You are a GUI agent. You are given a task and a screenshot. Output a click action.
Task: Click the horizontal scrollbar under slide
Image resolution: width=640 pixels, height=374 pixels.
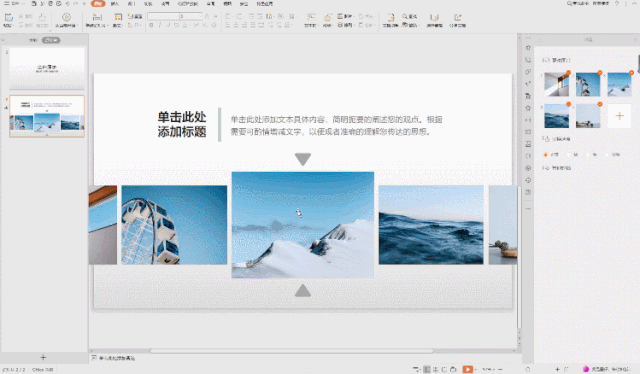(x=291, y=351)
